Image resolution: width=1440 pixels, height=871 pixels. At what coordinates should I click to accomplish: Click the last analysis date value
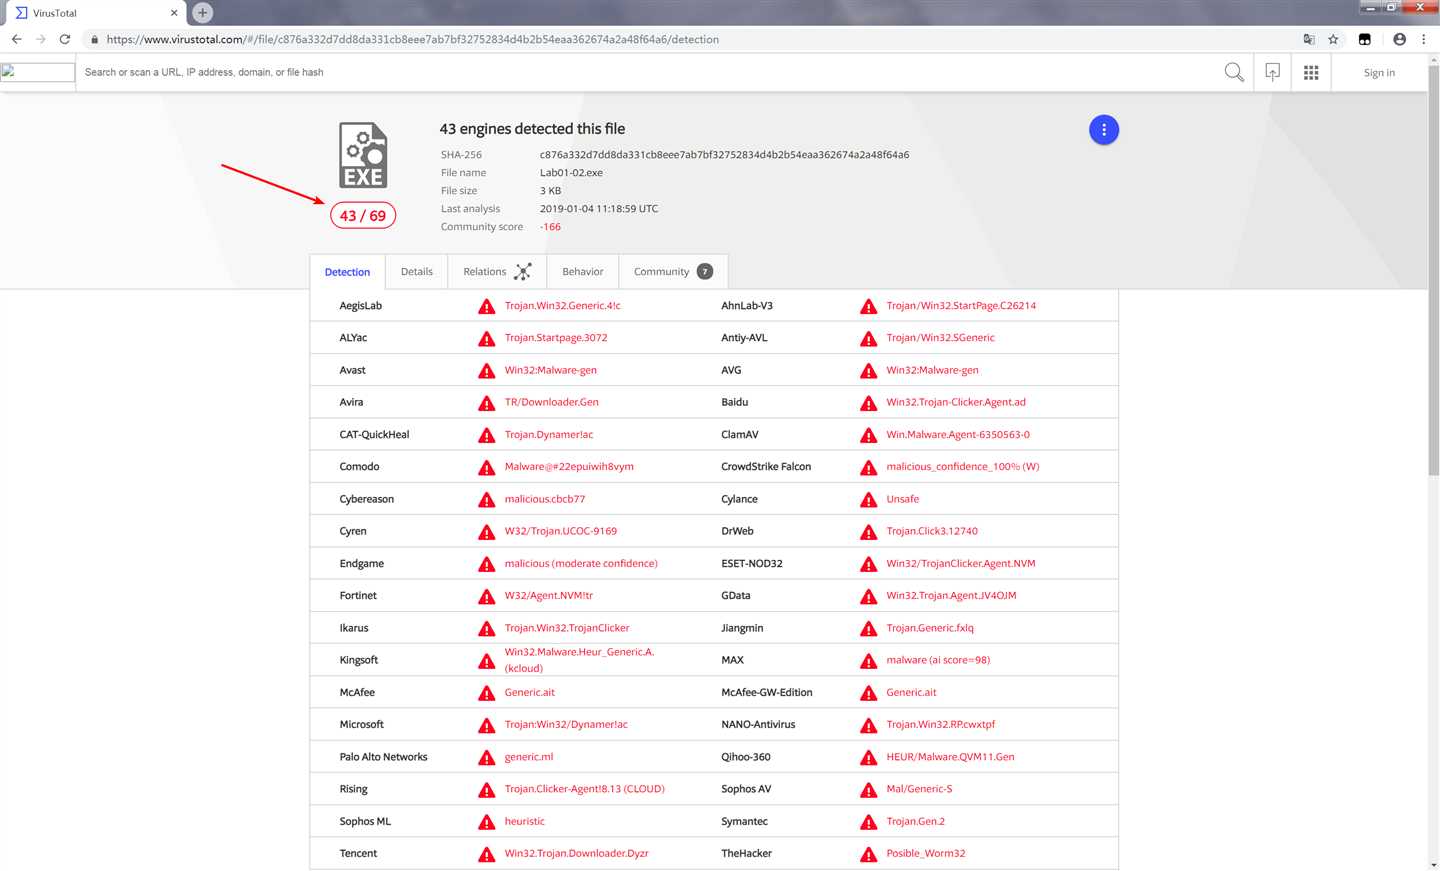(599, 209)
